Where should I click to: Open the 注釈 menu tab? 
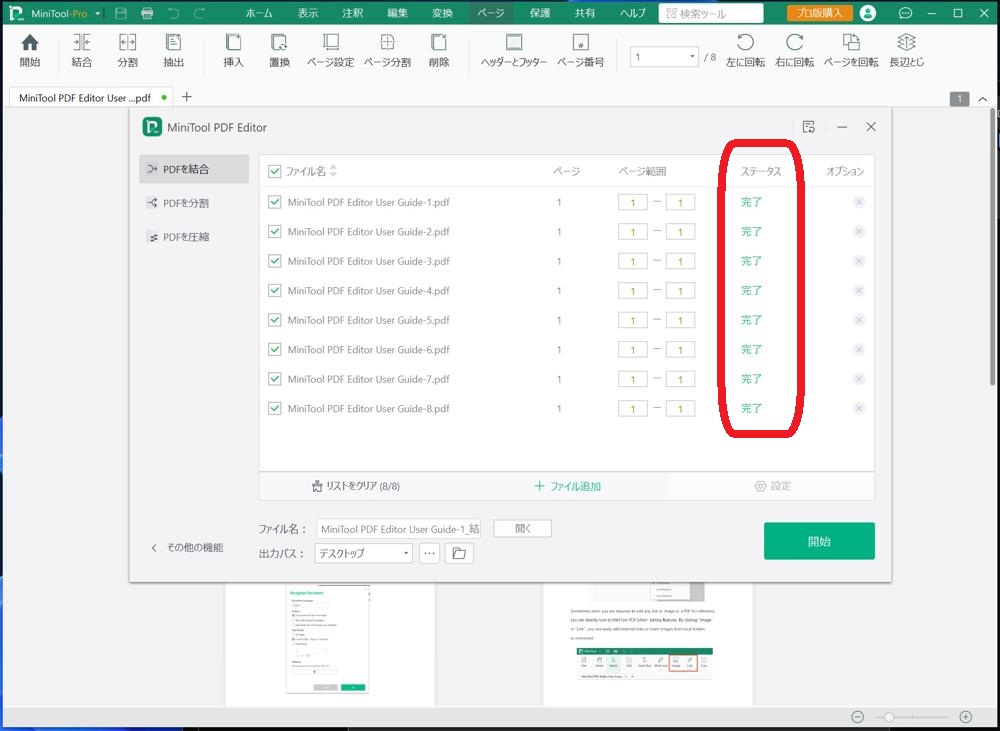coord(353,13)
